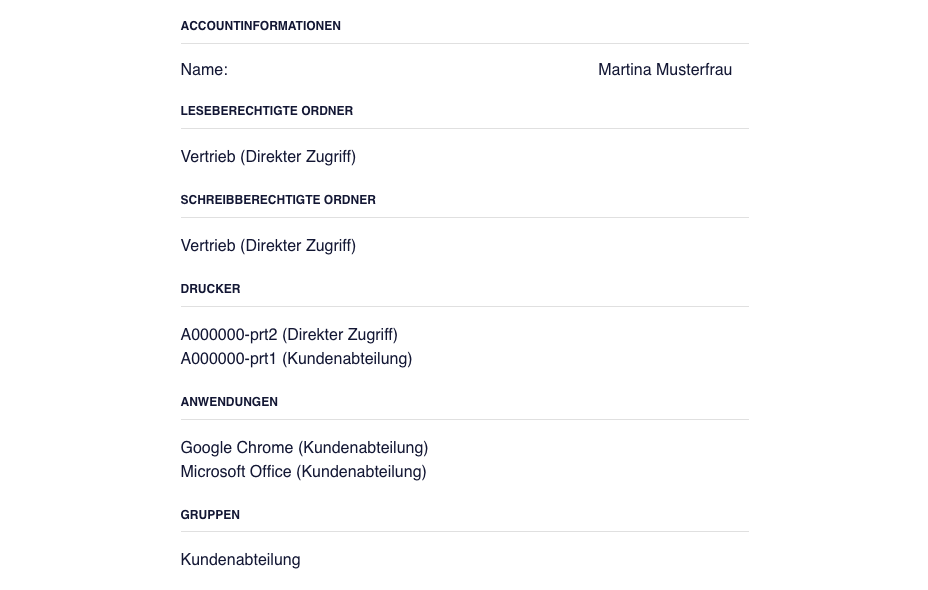928x590 pixels.
Task: Click the divider line below Gruppen
Action: point(465,532)
